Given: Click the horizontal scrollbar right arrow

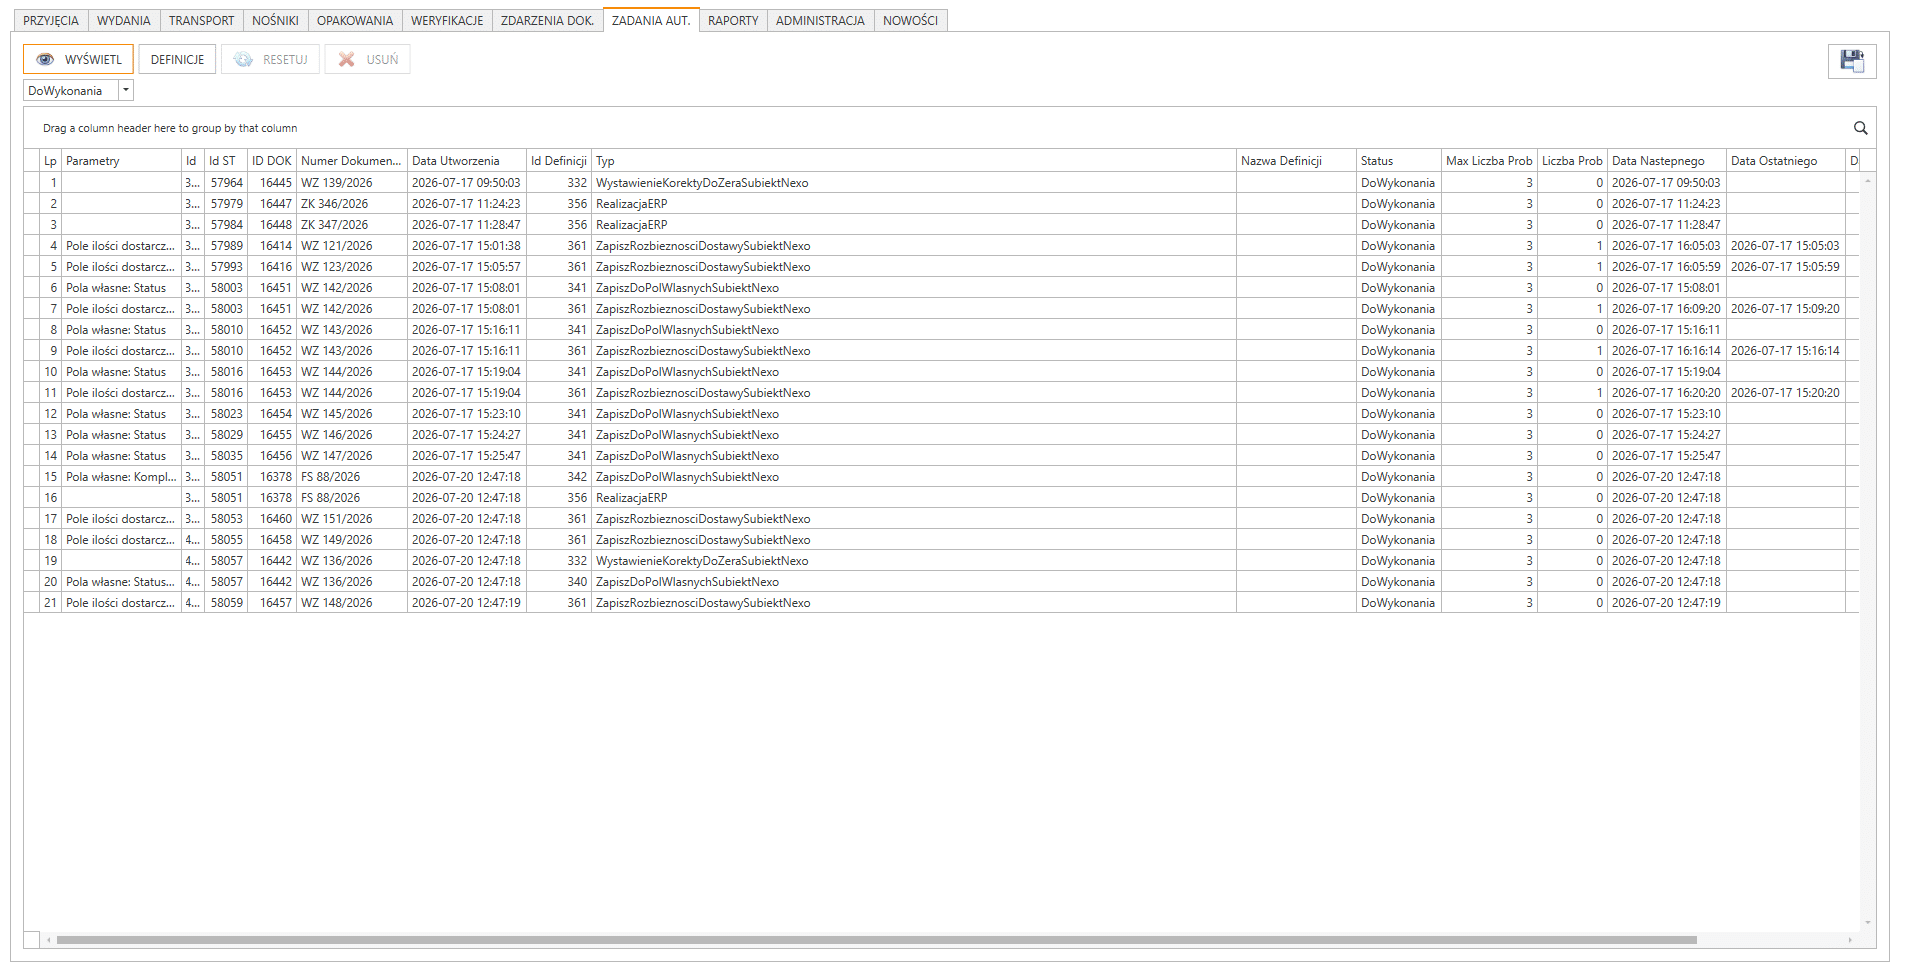Looking at the screenshot, I should (x=1850, y=940).
